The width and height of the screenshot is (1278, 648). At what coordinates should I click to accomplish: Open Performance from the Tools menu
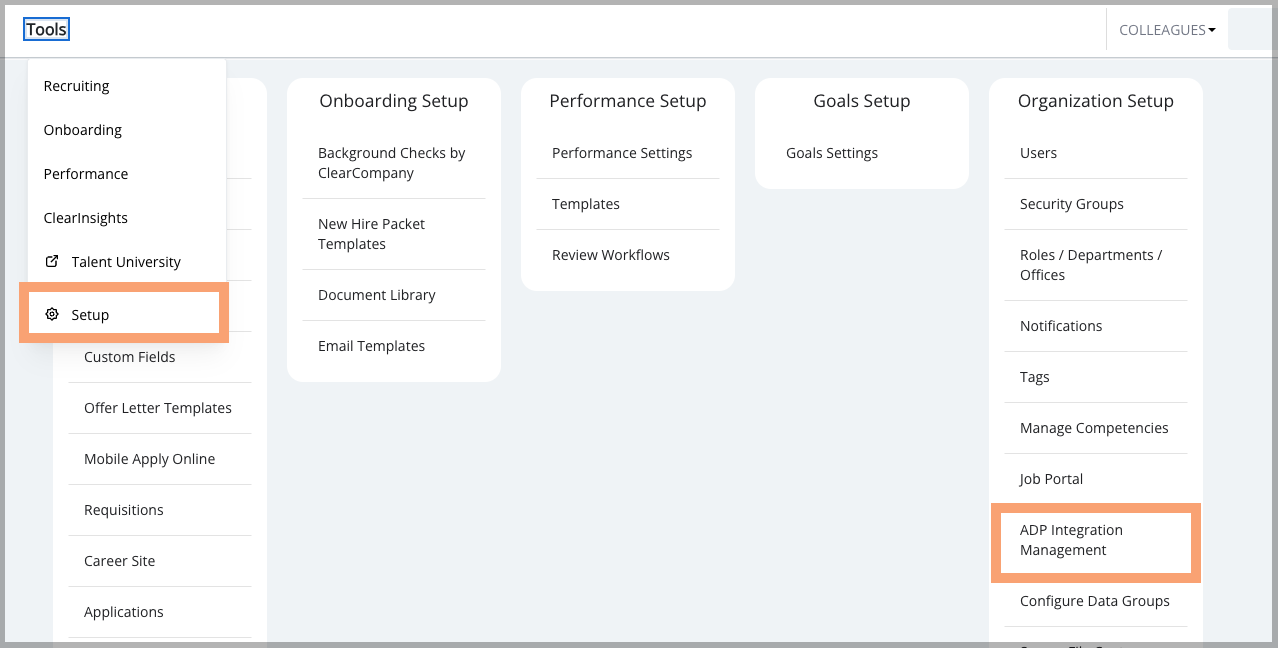[x=86, y=174]
